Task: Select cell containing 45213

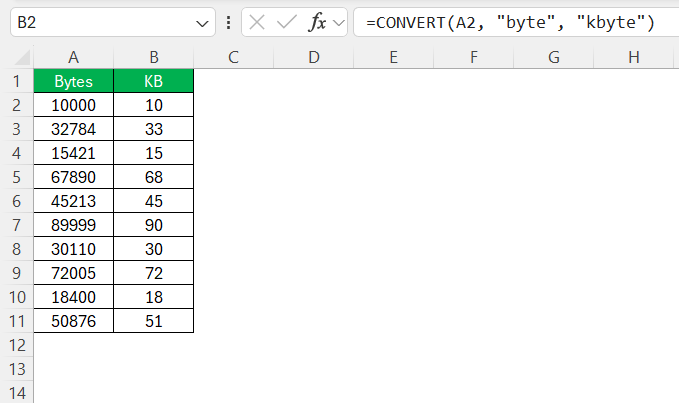Action: pyautogui.click(x=74, y=201)
